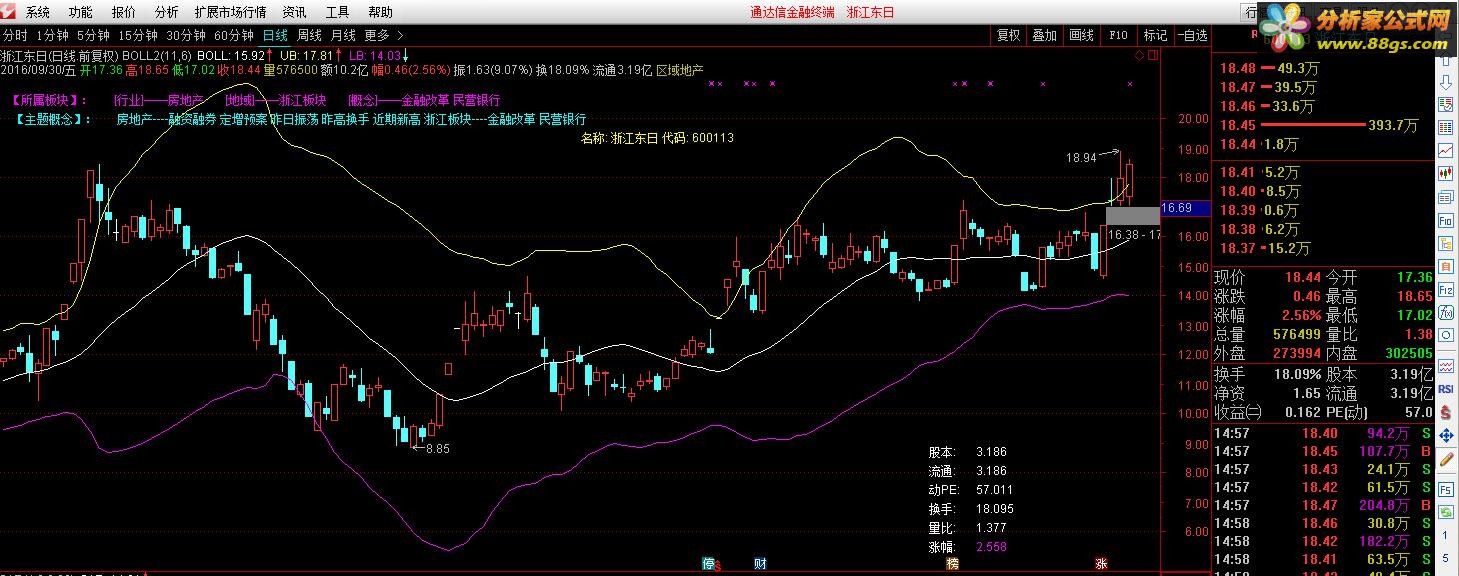Click the F10 sidebar icon
This screenshot has width=1459, height=576.
pos(1445,220)
